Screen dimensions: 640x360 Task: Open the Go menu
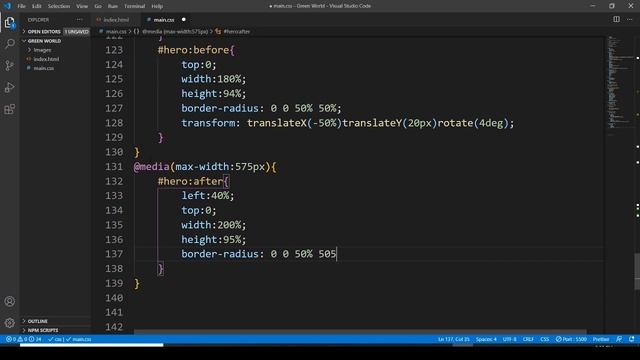(98, 6)
